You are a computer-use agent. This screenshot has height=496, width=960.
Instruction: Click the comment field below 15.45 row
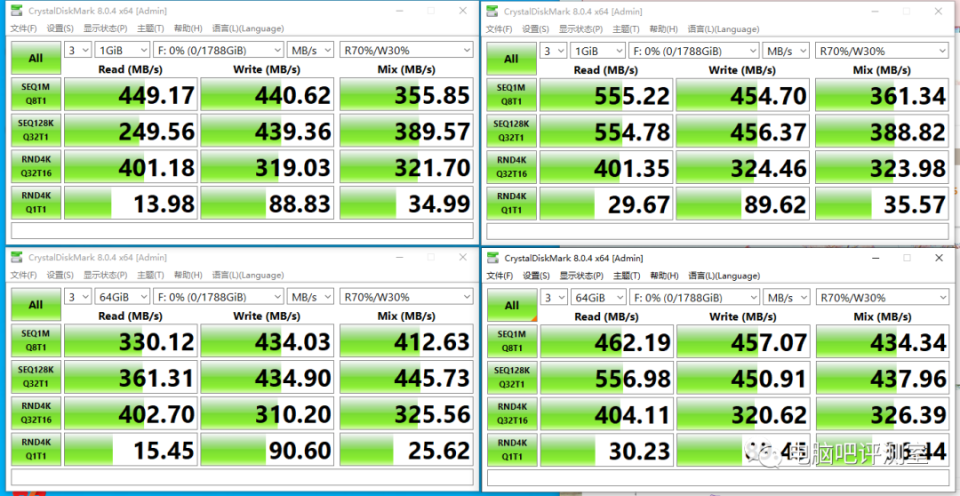pos(242,477)
